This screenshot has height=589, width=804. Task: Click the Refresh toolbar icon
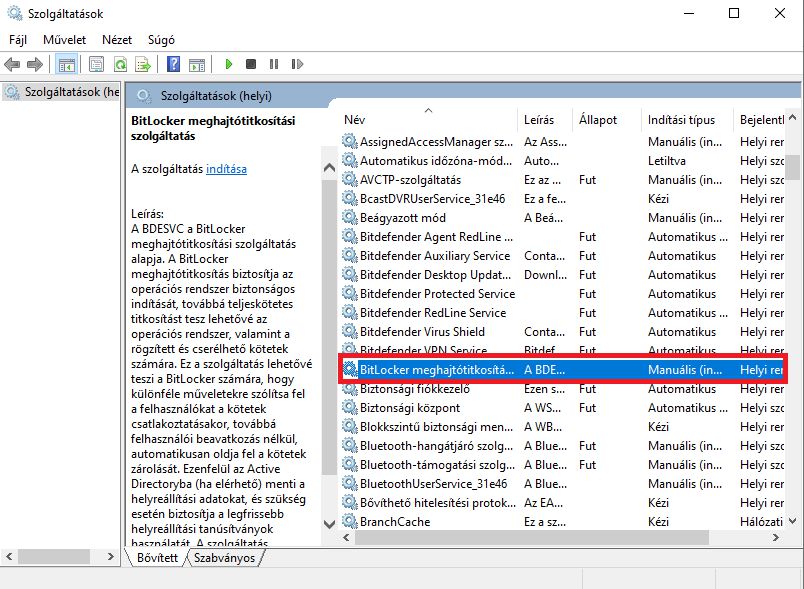point(120,64)
